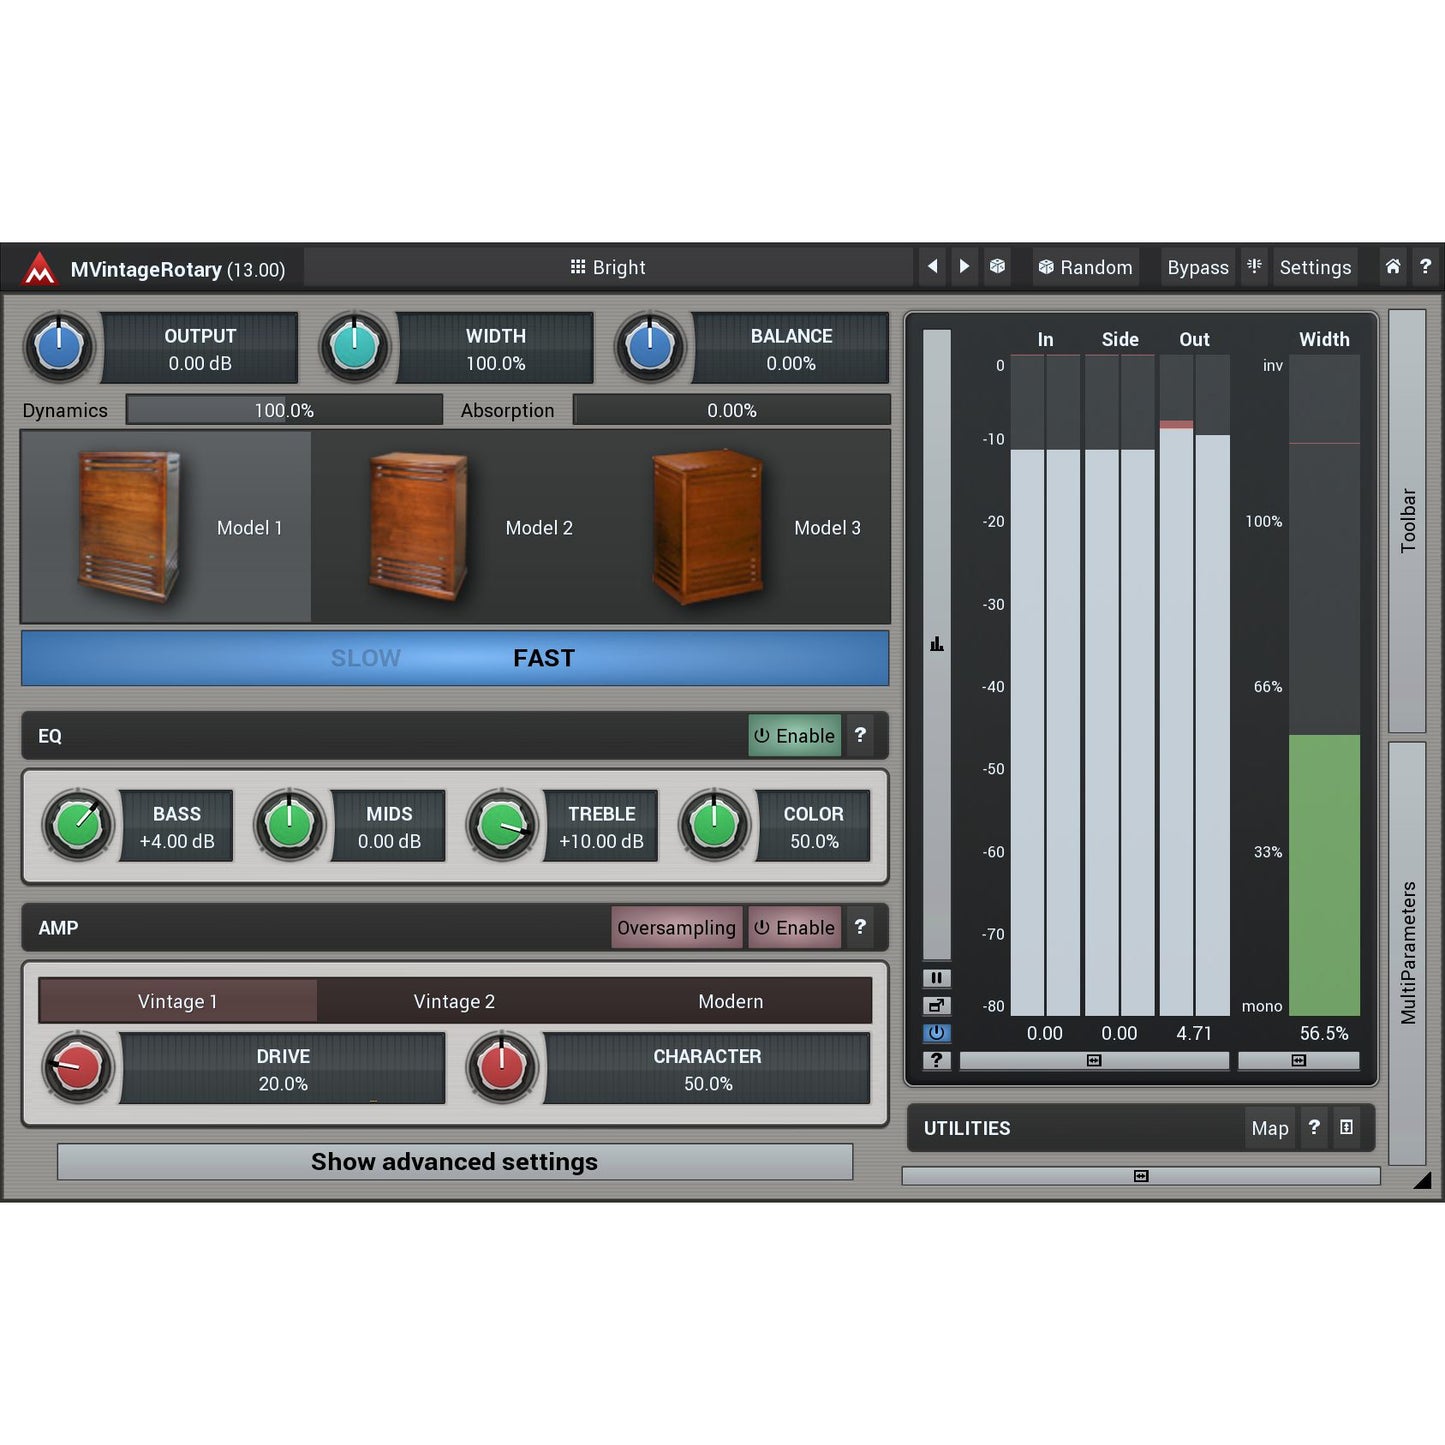Click the randomize dice icon
This screenshot has height=1445, width=1445.
click(997, 267)
